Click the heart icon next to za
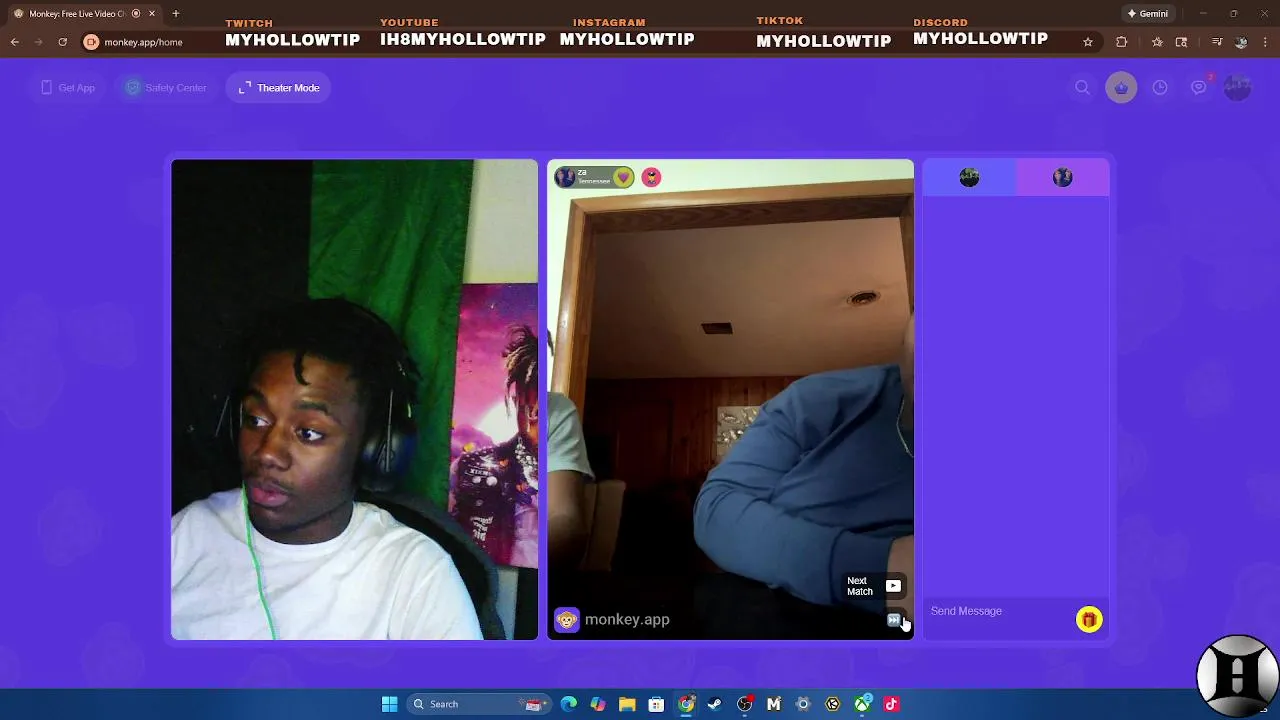This screenshot has width=1280, height=720. pos(623,177)
